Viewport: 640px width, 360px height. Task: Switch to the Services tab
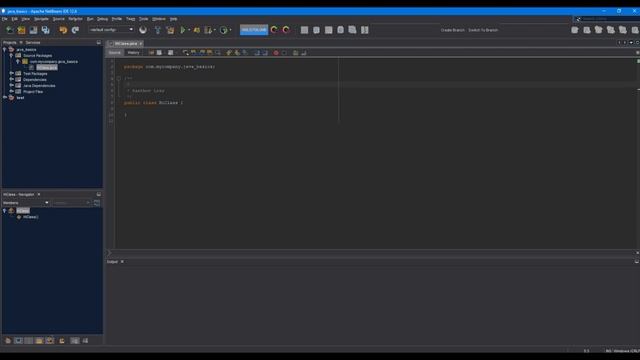tap(33, 42)
